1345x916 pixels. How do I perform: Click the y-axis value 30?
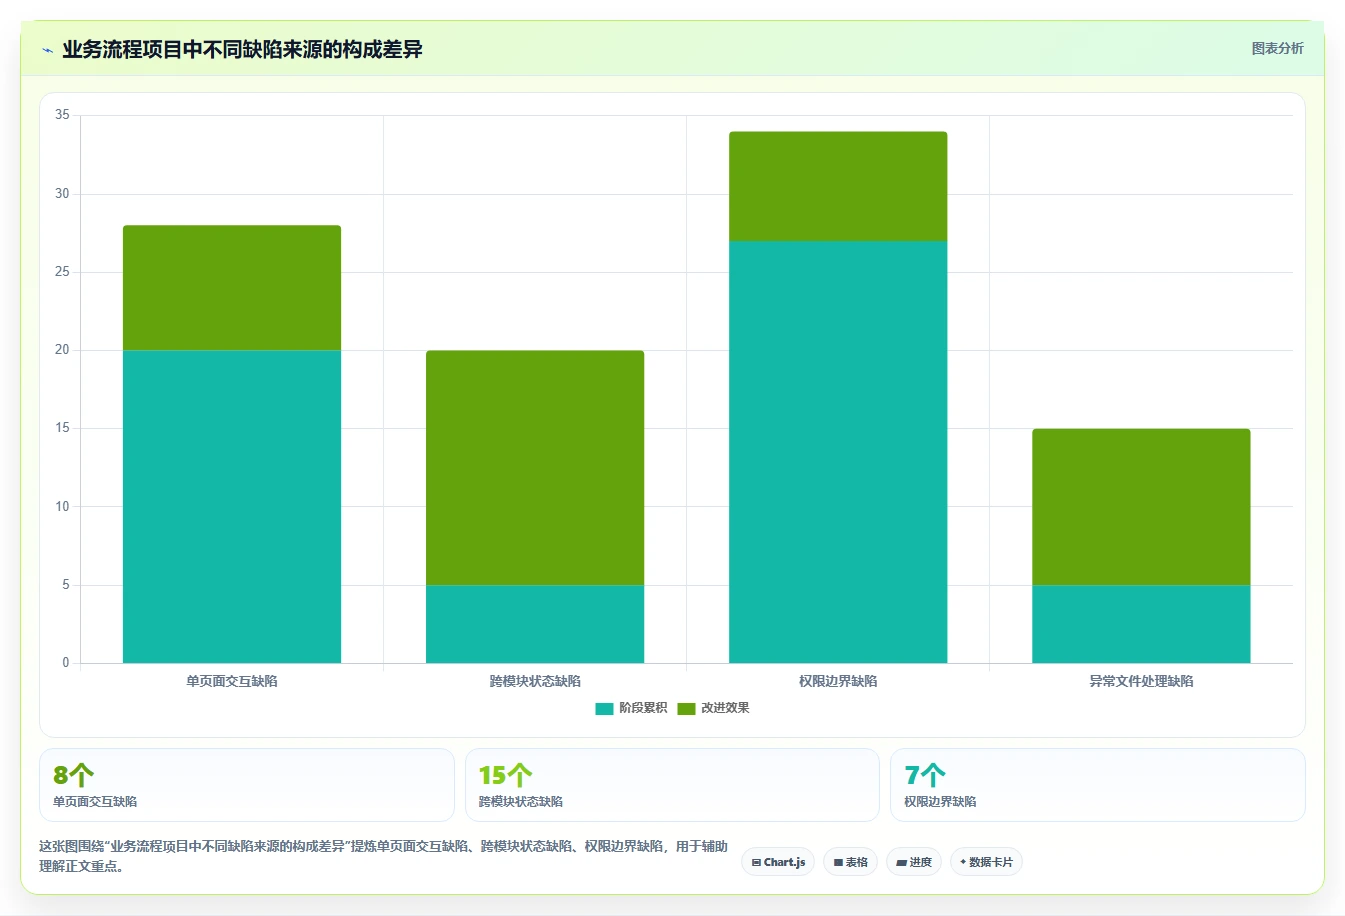pos(62,194)
